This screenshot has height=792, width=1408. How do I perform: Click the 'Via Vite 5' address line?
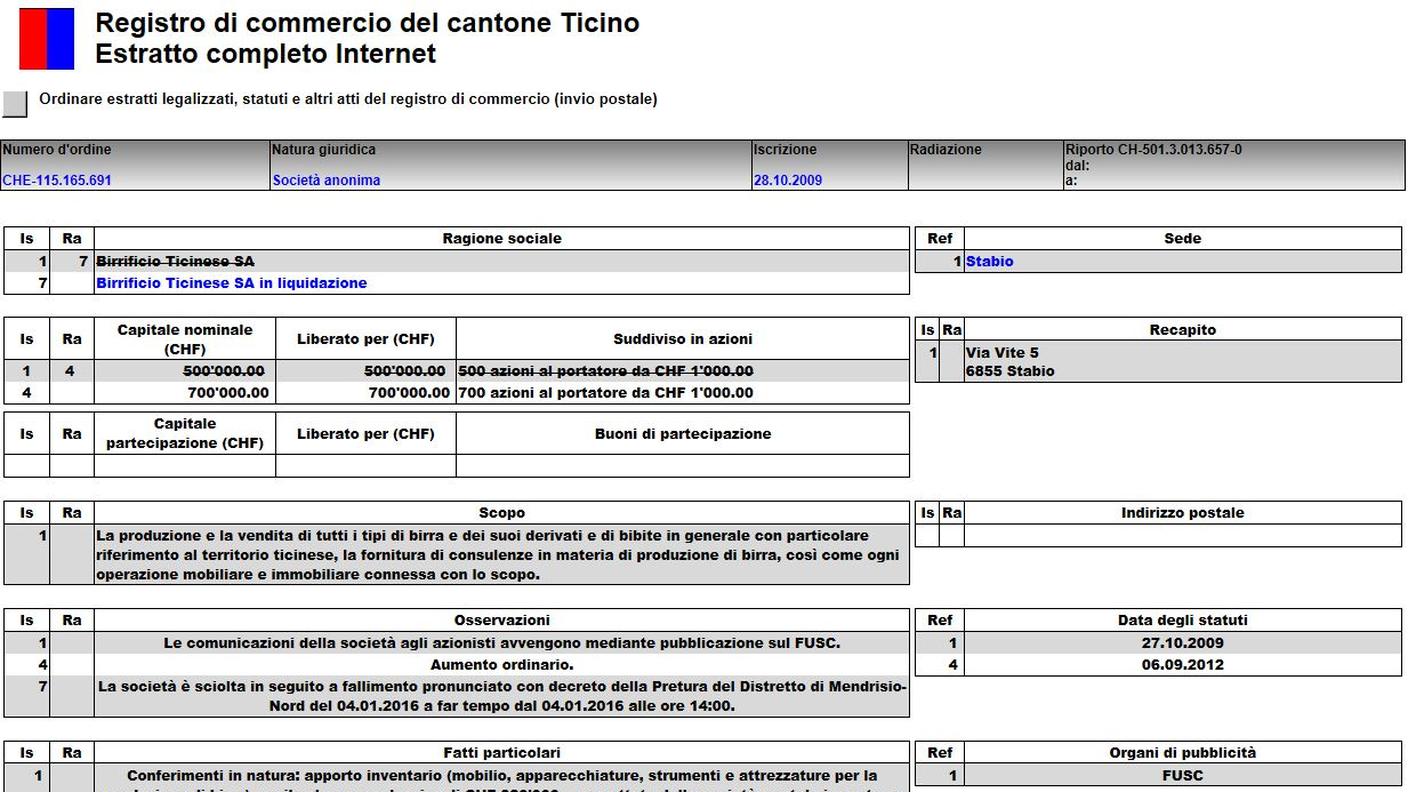click(x=1002, y=353)
